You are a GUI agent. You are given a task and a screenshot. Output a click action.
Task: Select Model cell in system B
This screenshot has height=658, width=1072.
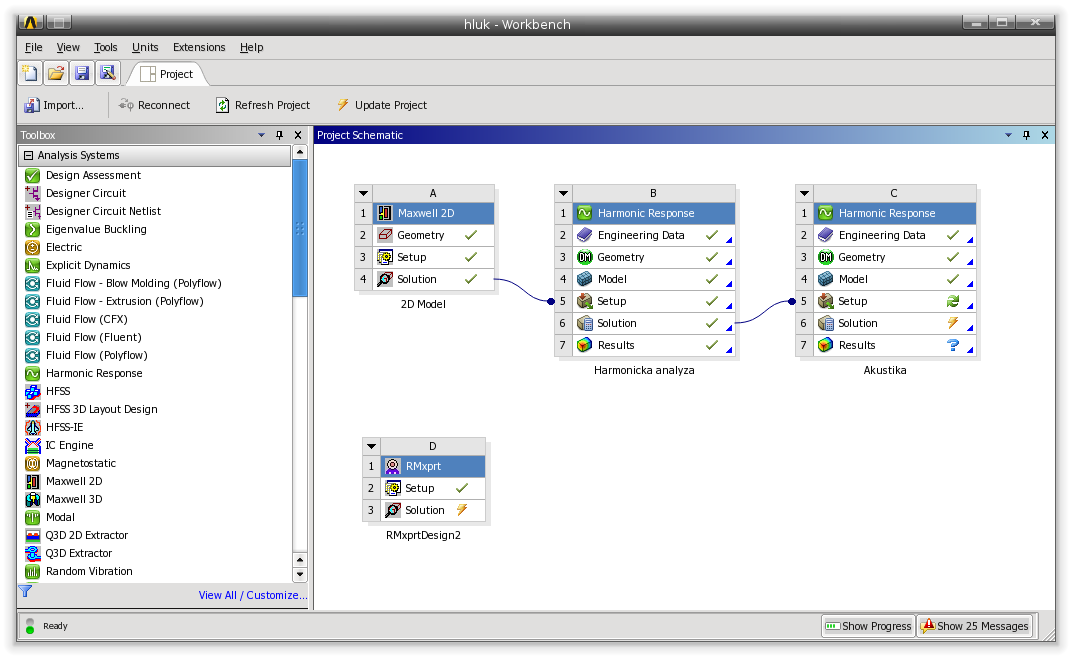click(x=654, y=279)
